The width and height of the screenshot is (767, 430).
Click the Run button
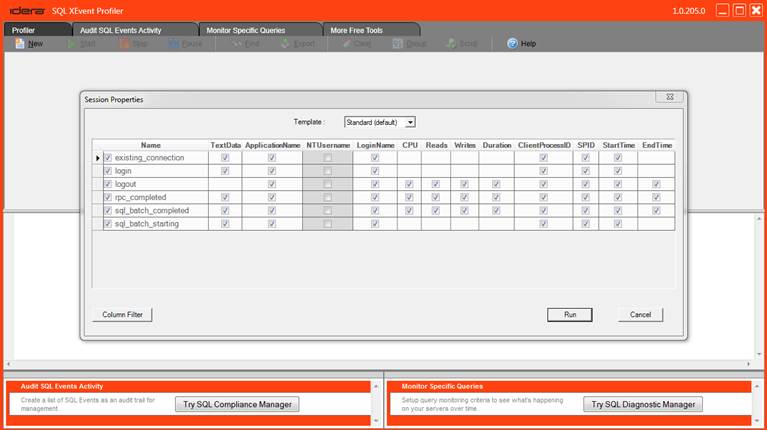tap(570, 315)
